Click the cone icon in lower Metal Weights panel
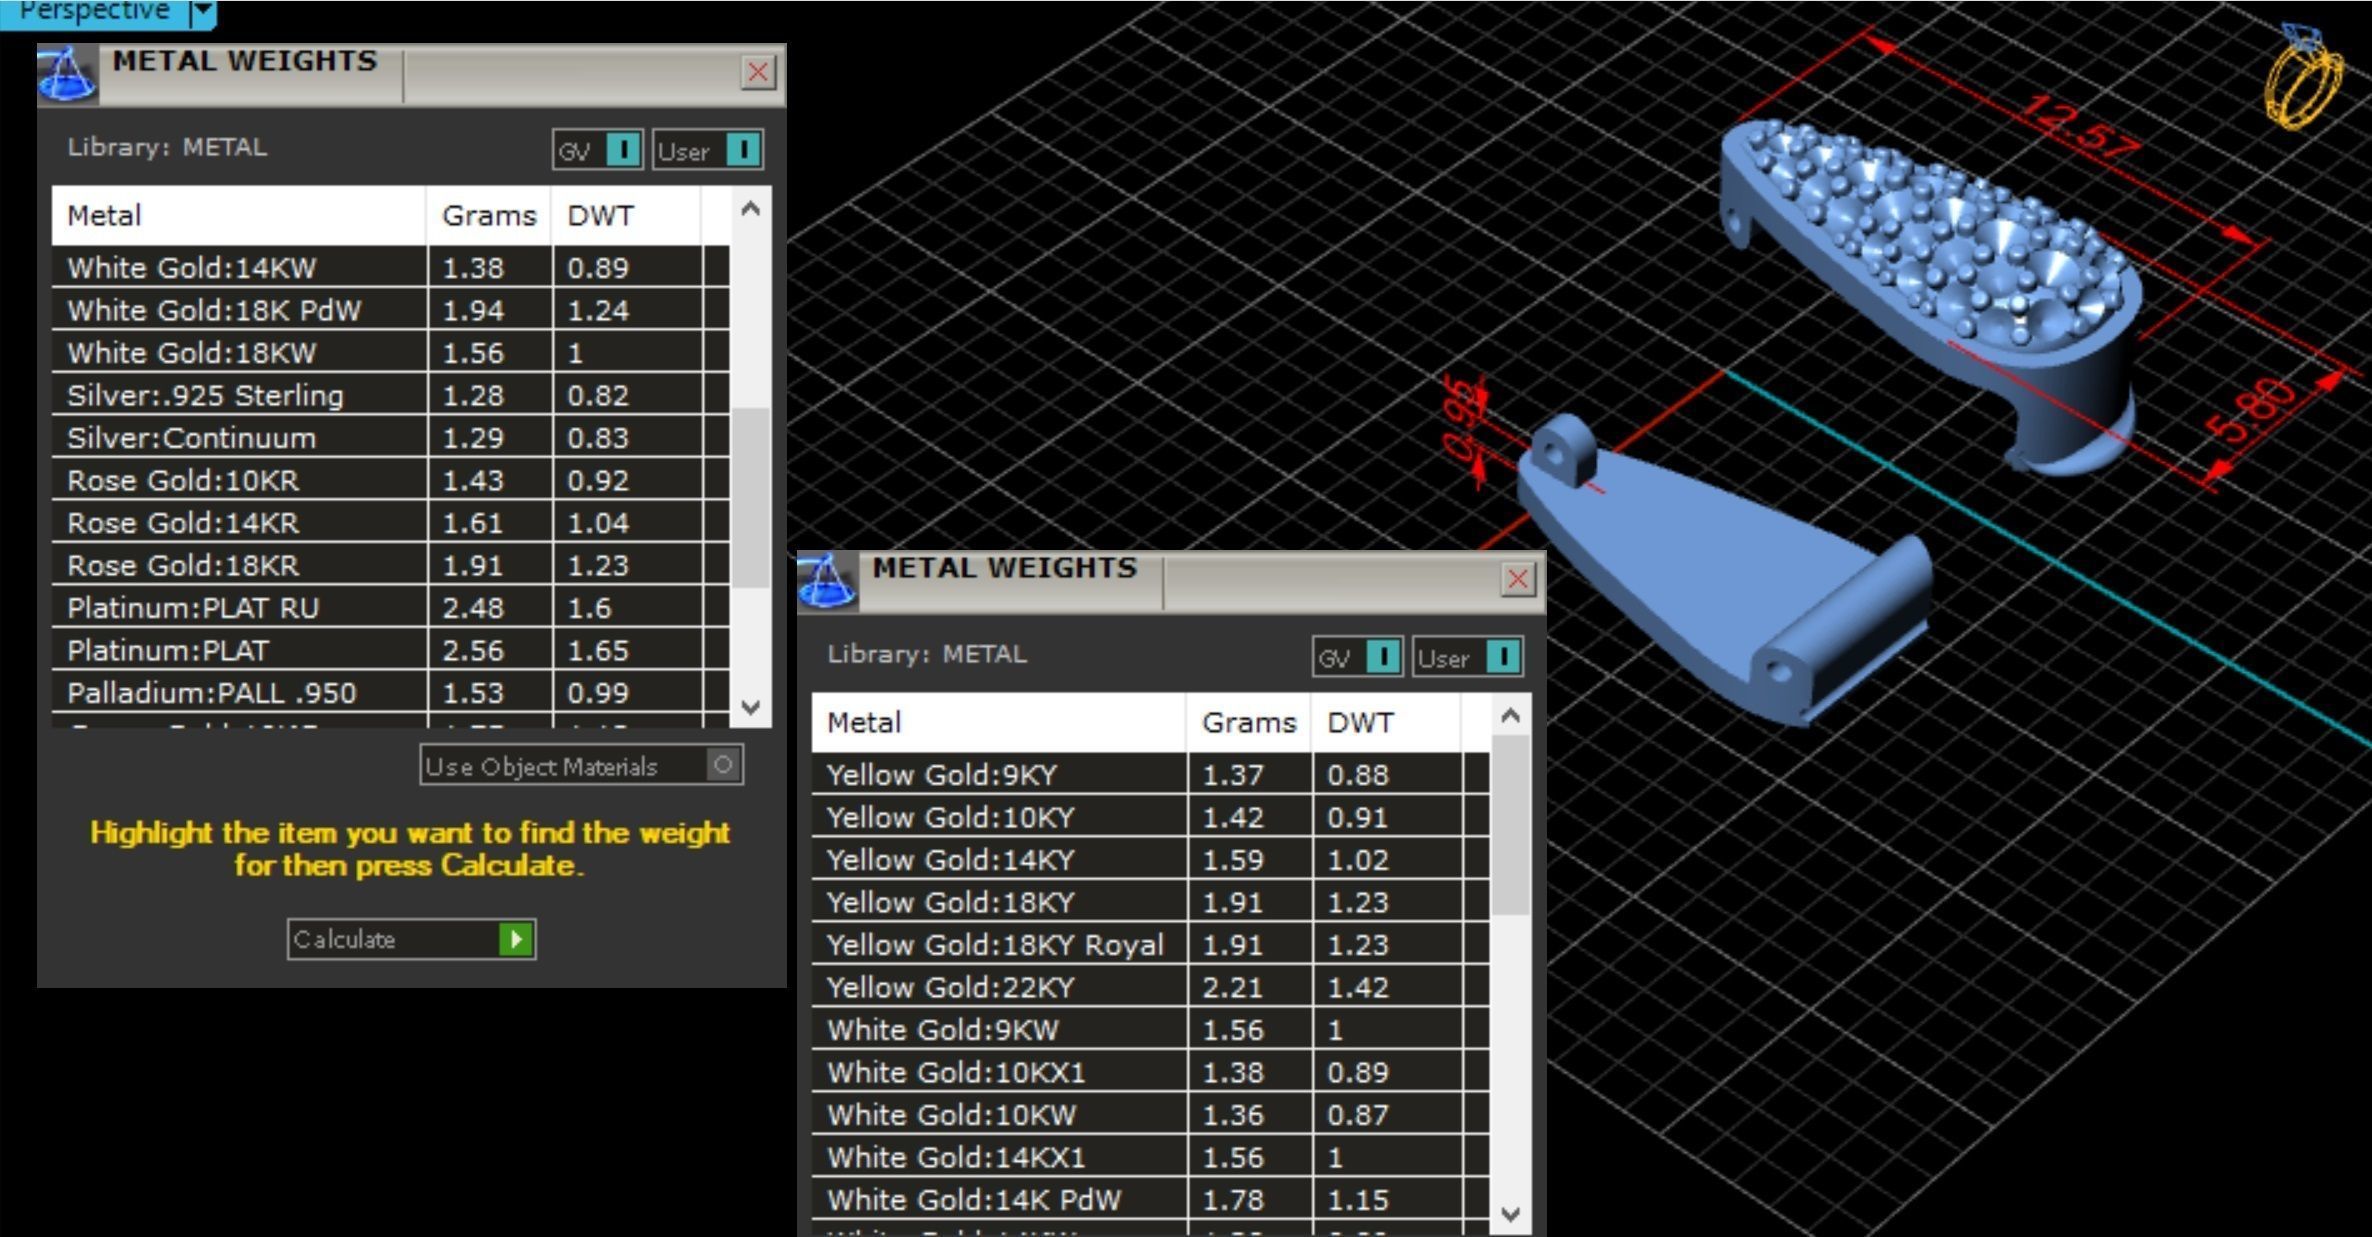The image size is (2372, 1237). [x=827, y=581]
